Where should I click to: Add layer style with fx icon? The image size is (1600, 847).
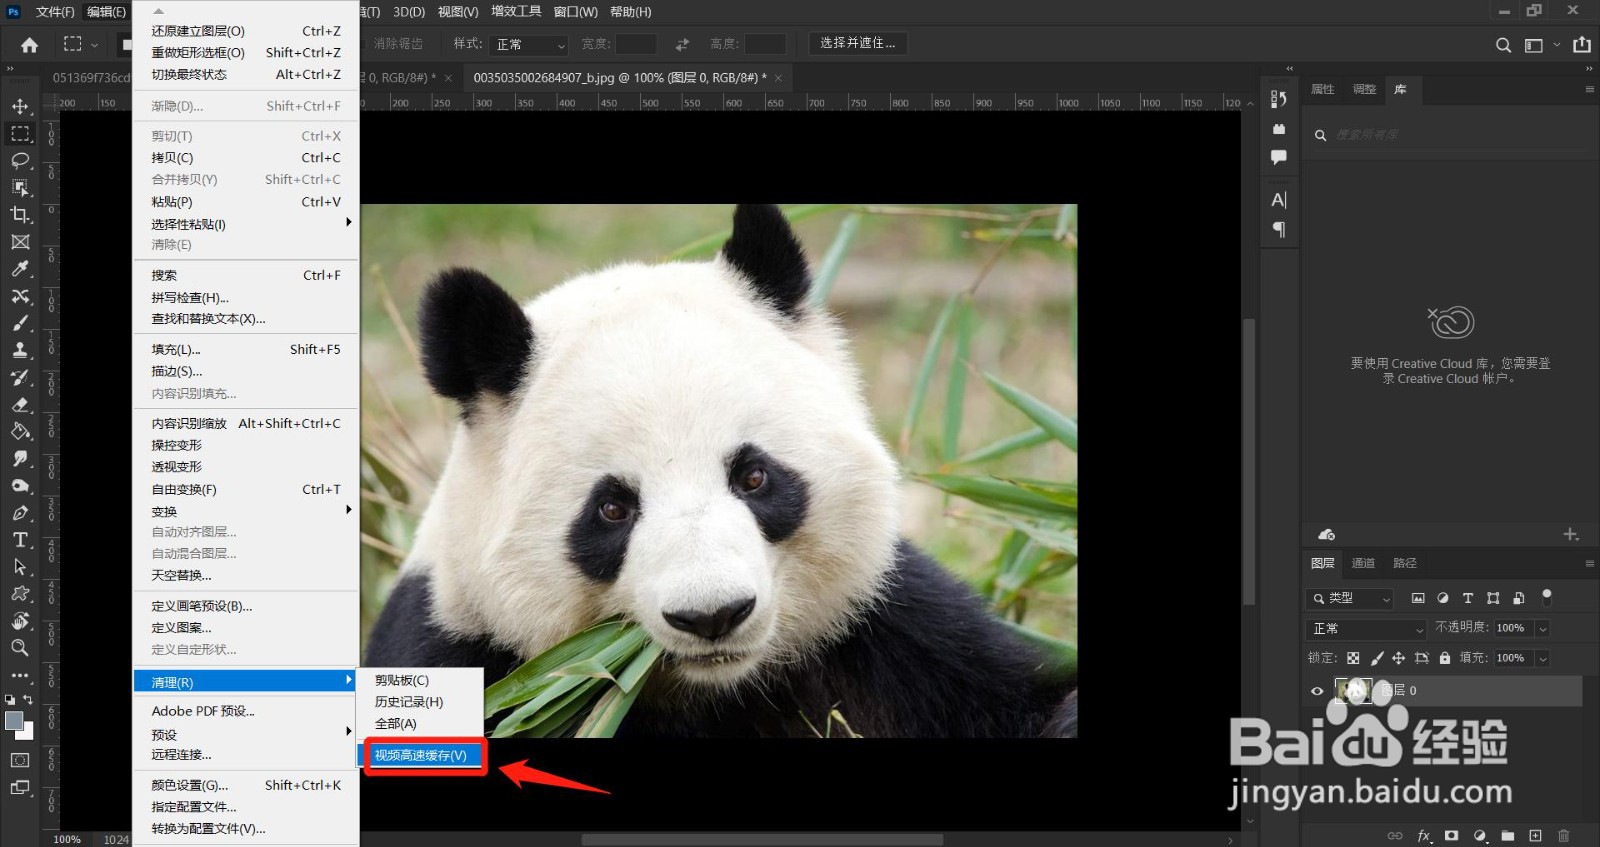[1424, 835]
